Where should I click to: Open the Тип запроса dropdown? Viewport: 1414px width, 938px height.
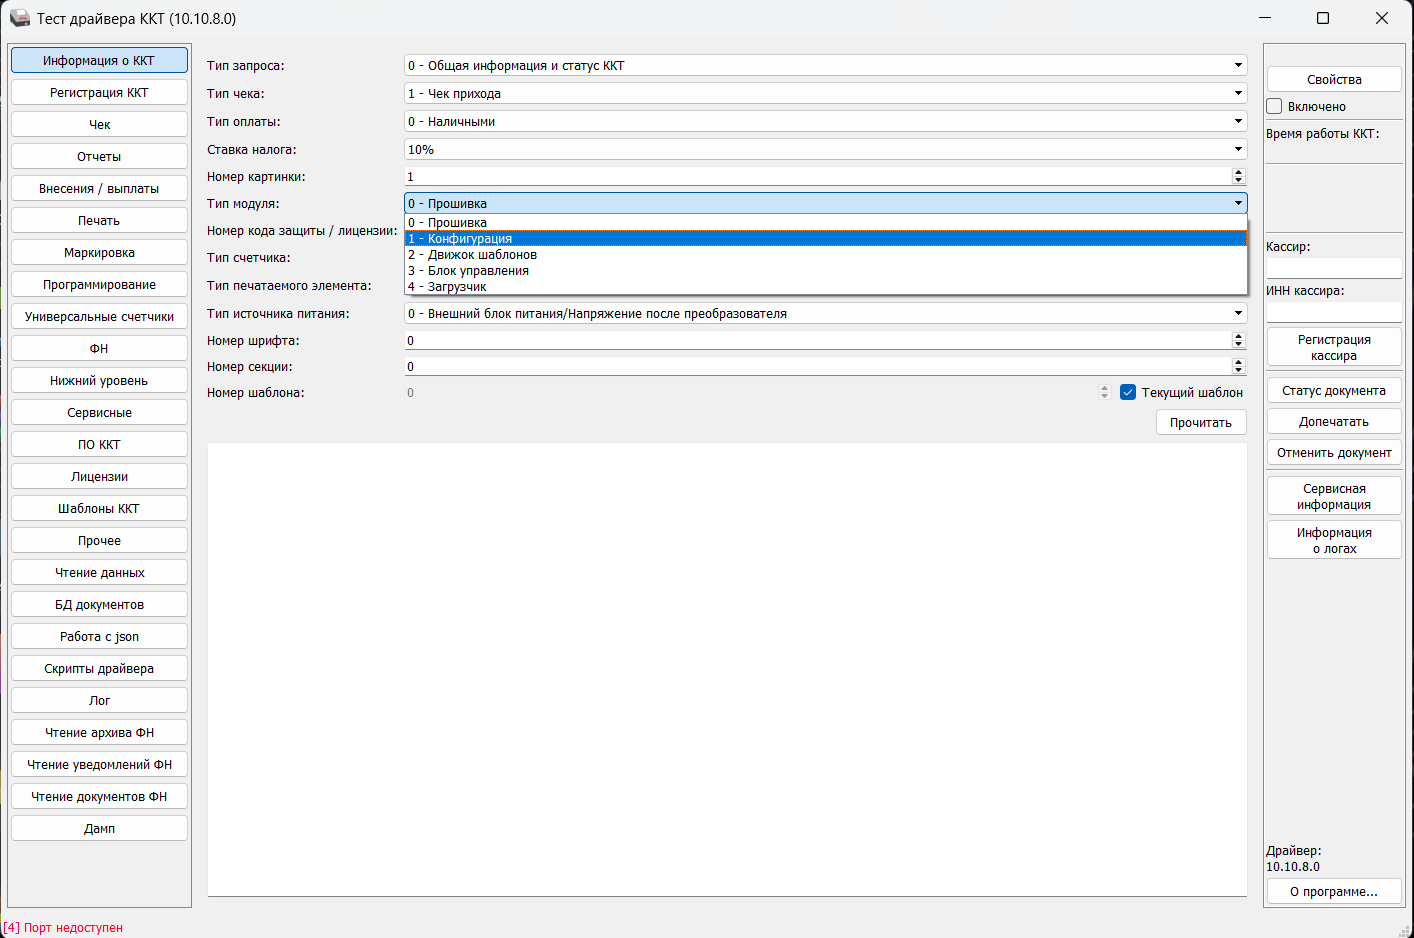click(x=826, y=65)
